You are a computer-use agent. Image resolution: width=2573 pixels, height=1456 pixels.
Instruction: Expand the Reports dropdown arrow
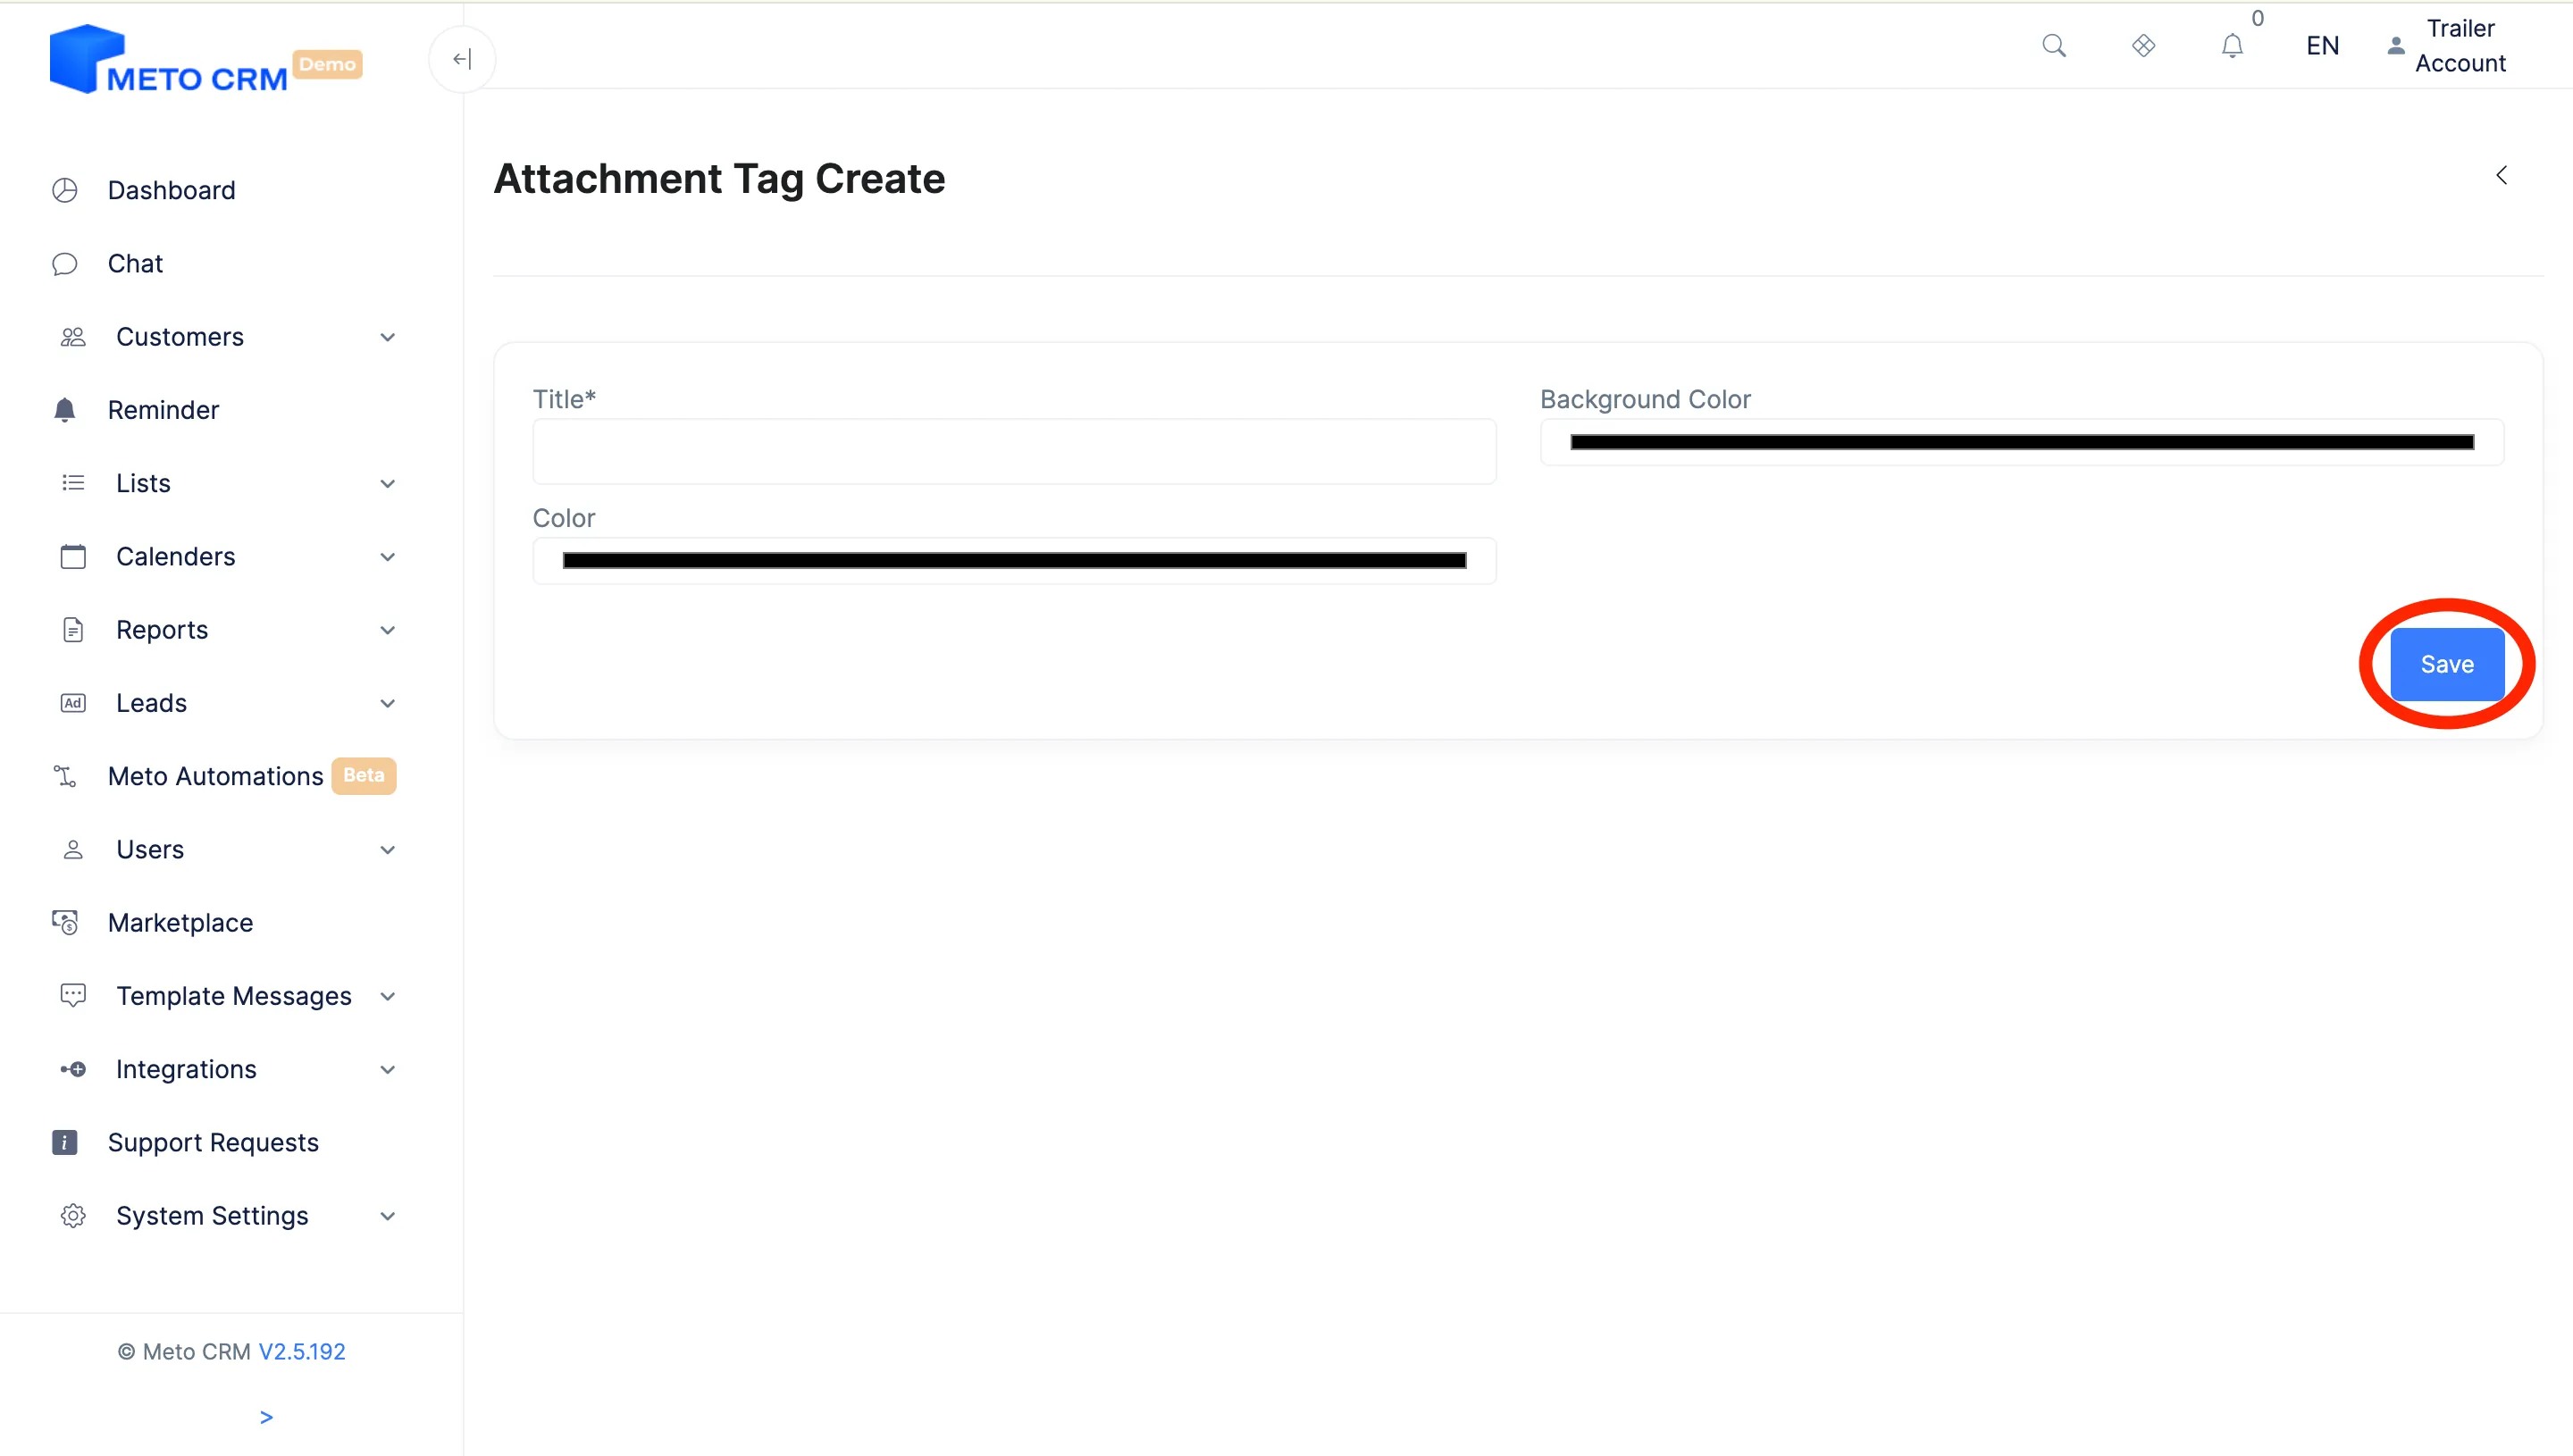tap(388, 631)
